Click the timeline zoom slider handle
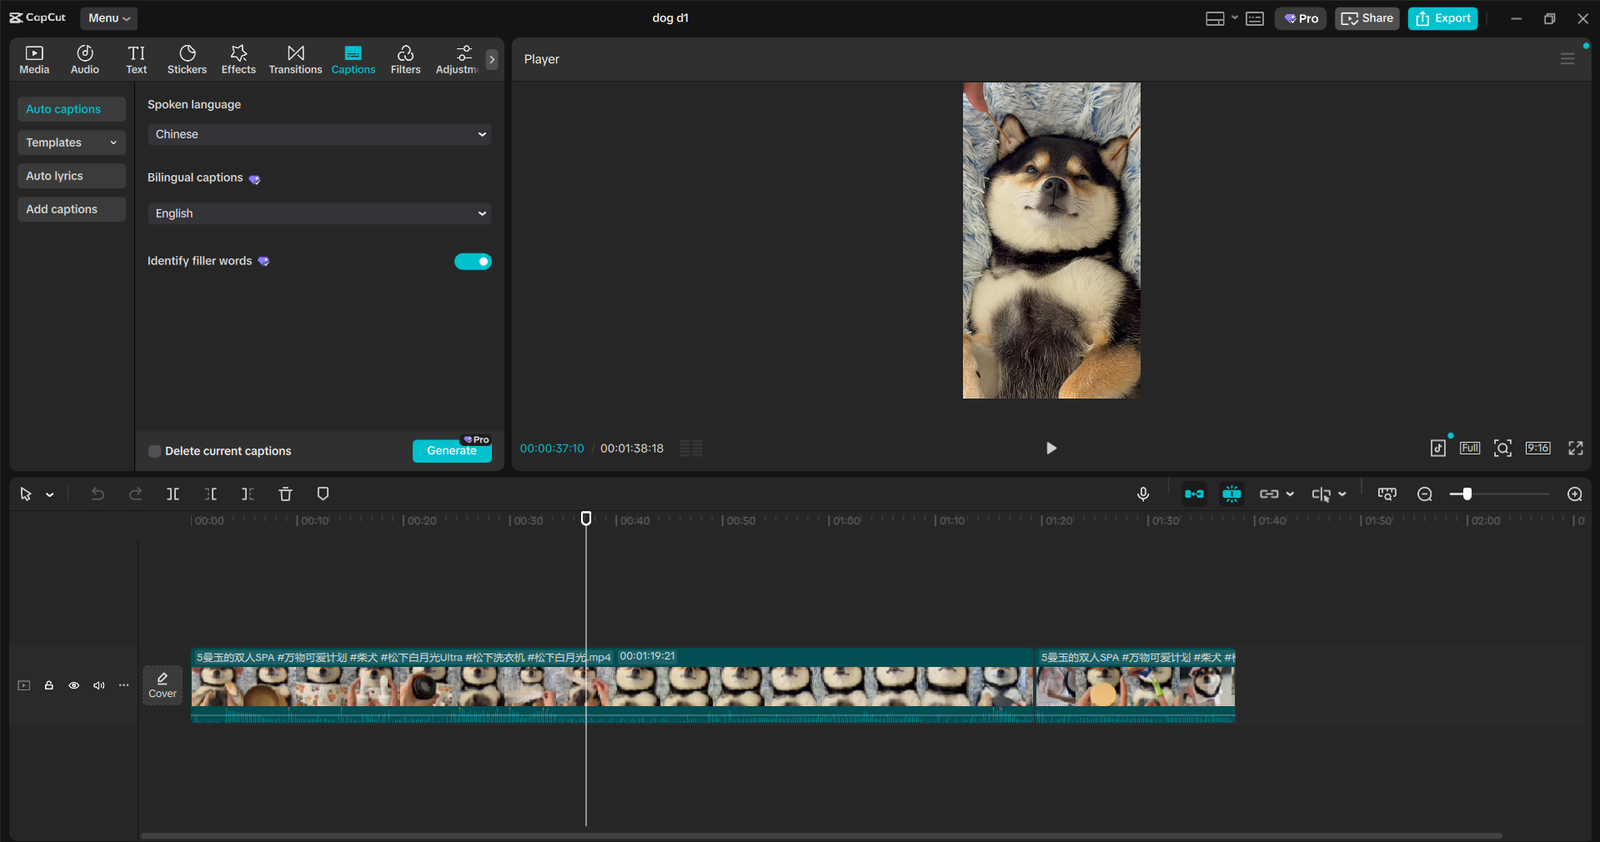Screen dimensions: 1600x842 tap(1467, 494)
